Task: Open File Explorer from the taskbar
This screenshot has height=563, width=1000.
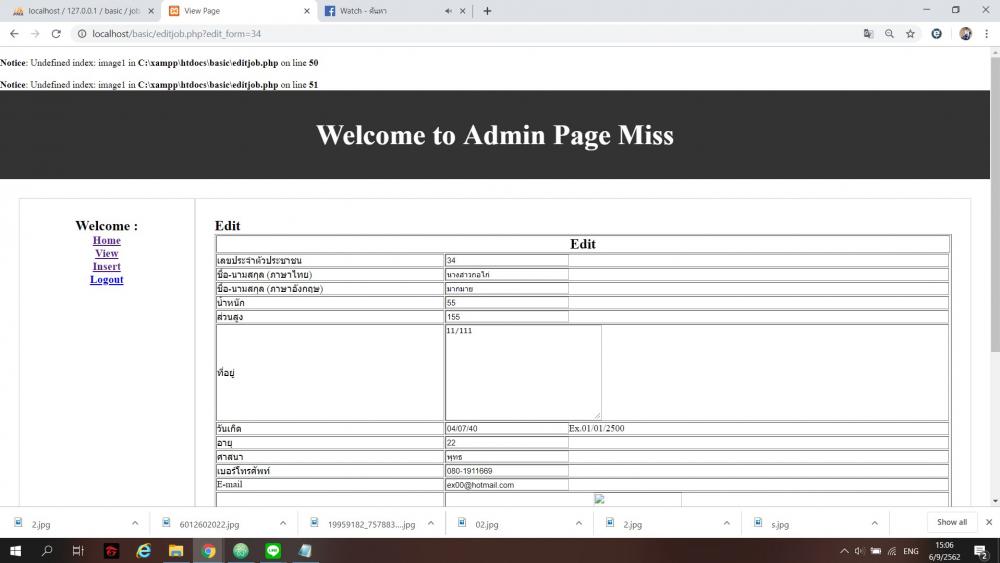Action: click(x=176, y=551)
